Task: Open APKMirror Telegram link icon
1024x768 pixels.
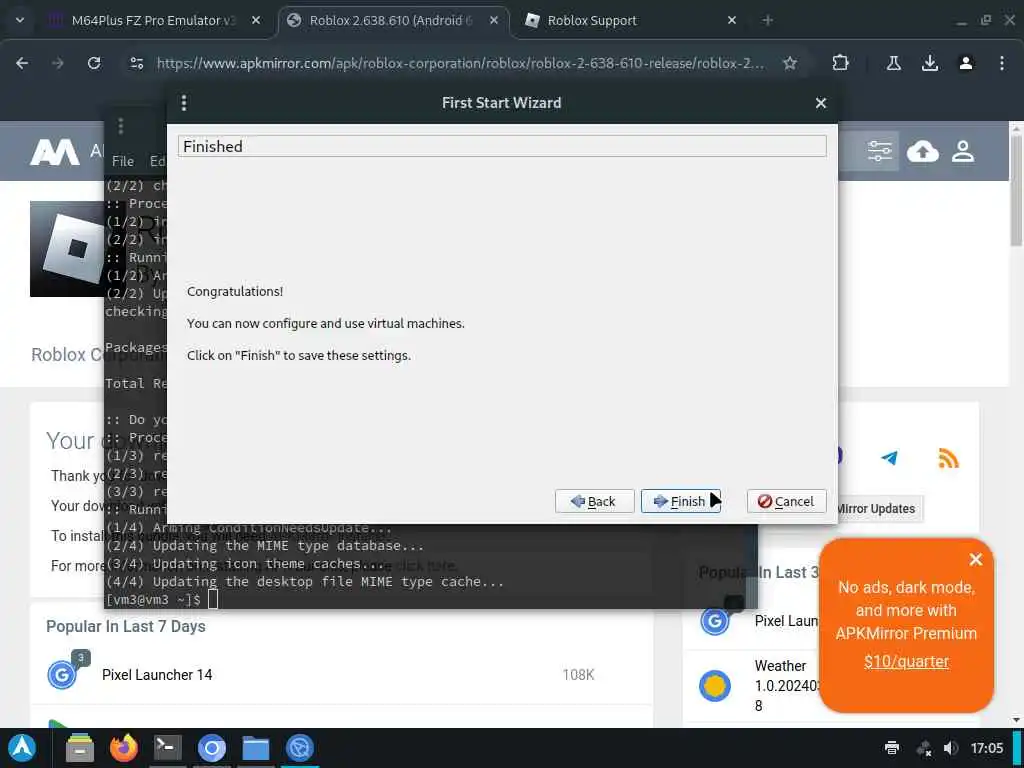Action: 889,458
